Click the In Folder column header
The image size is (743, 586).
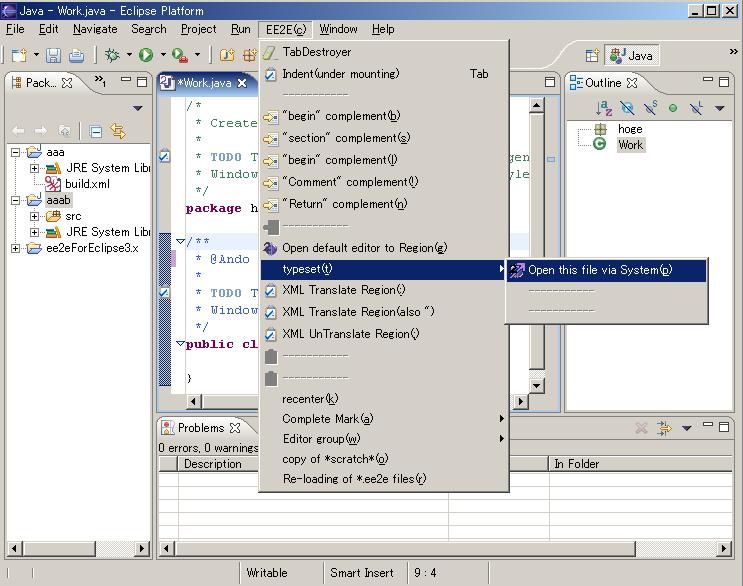click(x=640, y=464)
